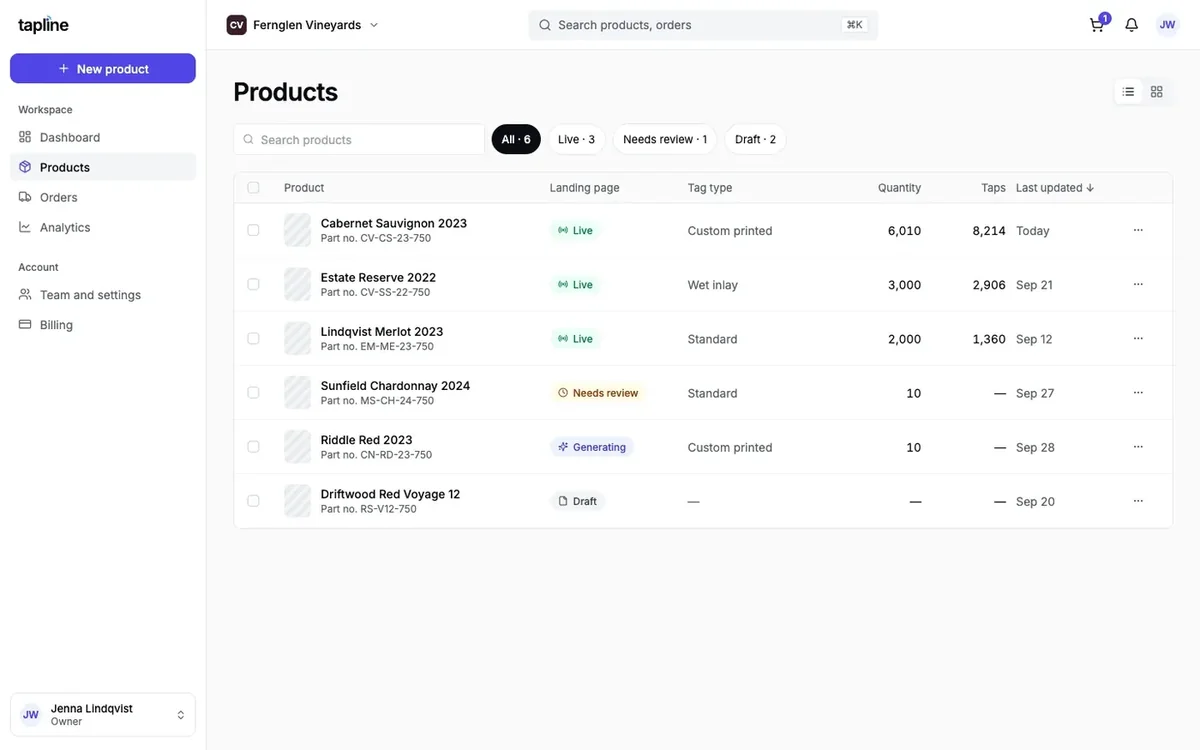Viewport: 1200px width, 750px height.
Task: Click the Estate Reserve 2022 product thumbnail
Action: pos(298,284)
